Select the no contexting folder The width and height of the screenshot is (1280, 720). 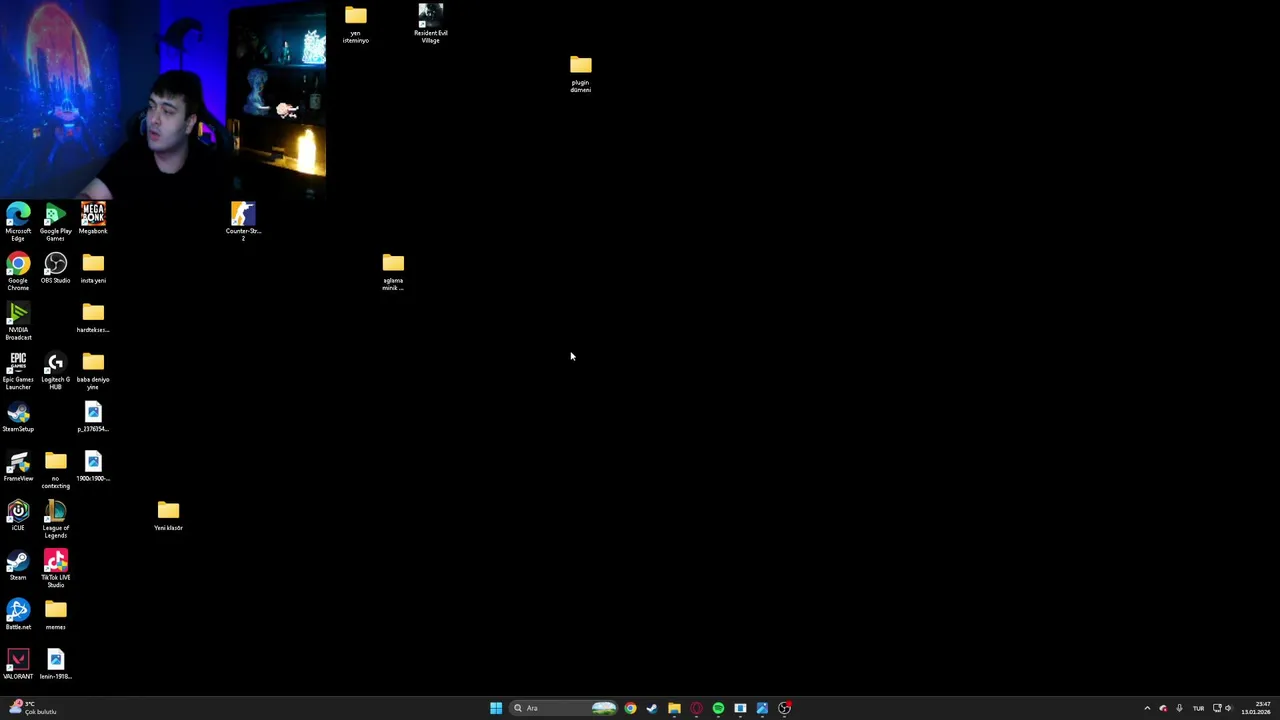[x=56, y=469]
